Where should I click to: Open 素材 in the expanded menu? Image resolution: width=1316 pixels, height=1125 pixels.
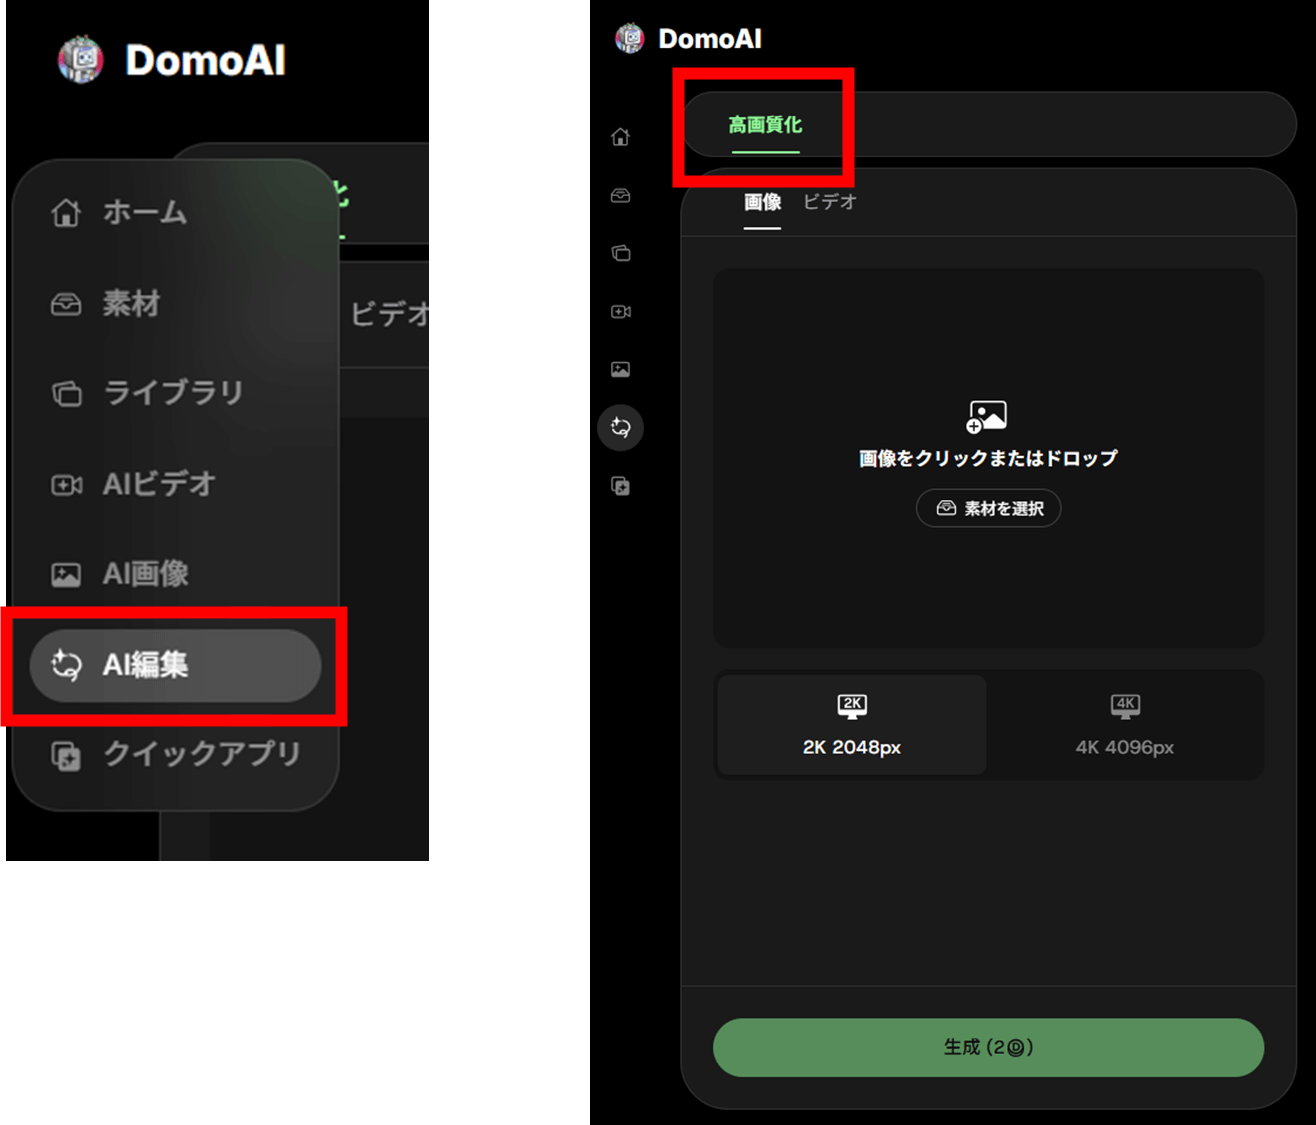[130, 303]
